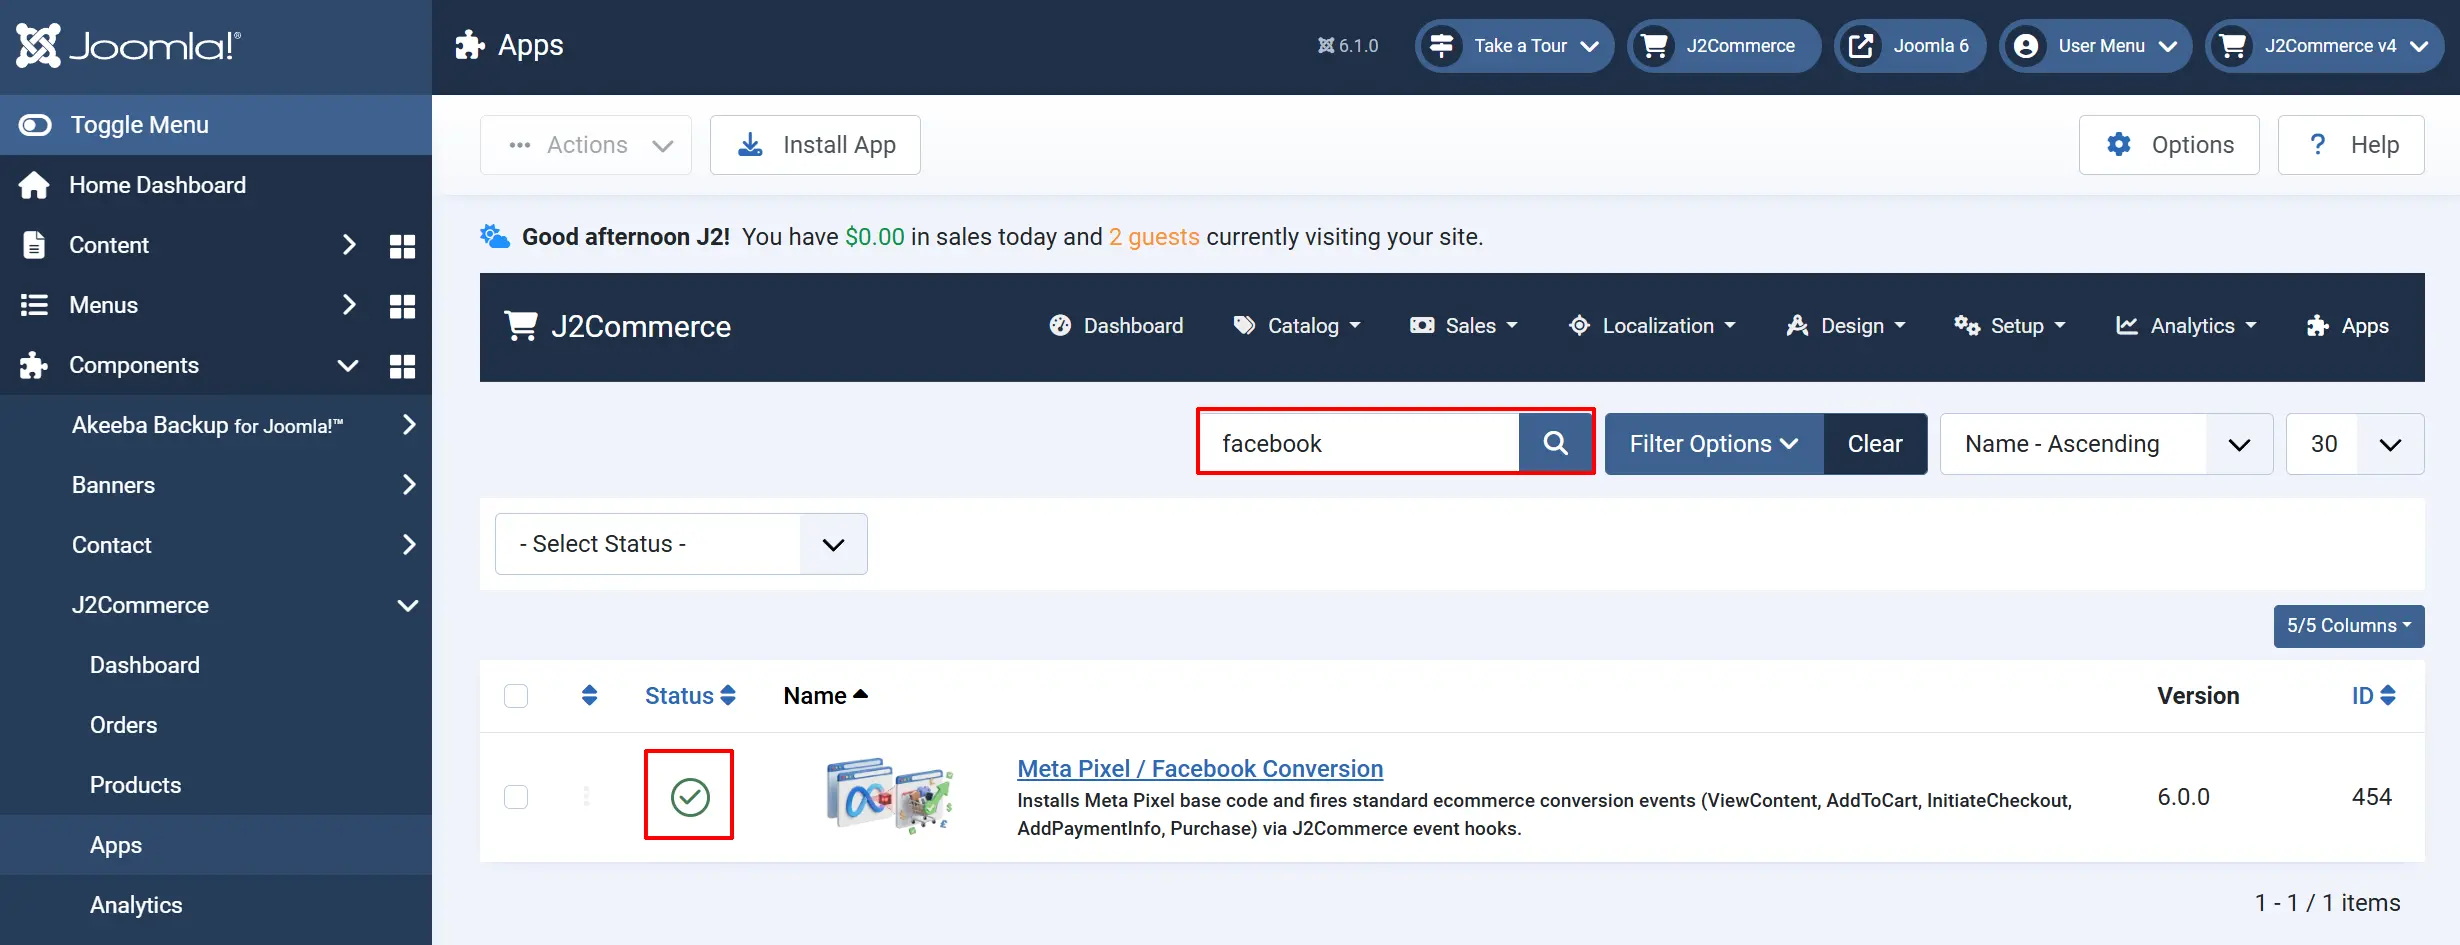
Task: Click the search field containing facebook
Action: click(x=1359, y=443)
